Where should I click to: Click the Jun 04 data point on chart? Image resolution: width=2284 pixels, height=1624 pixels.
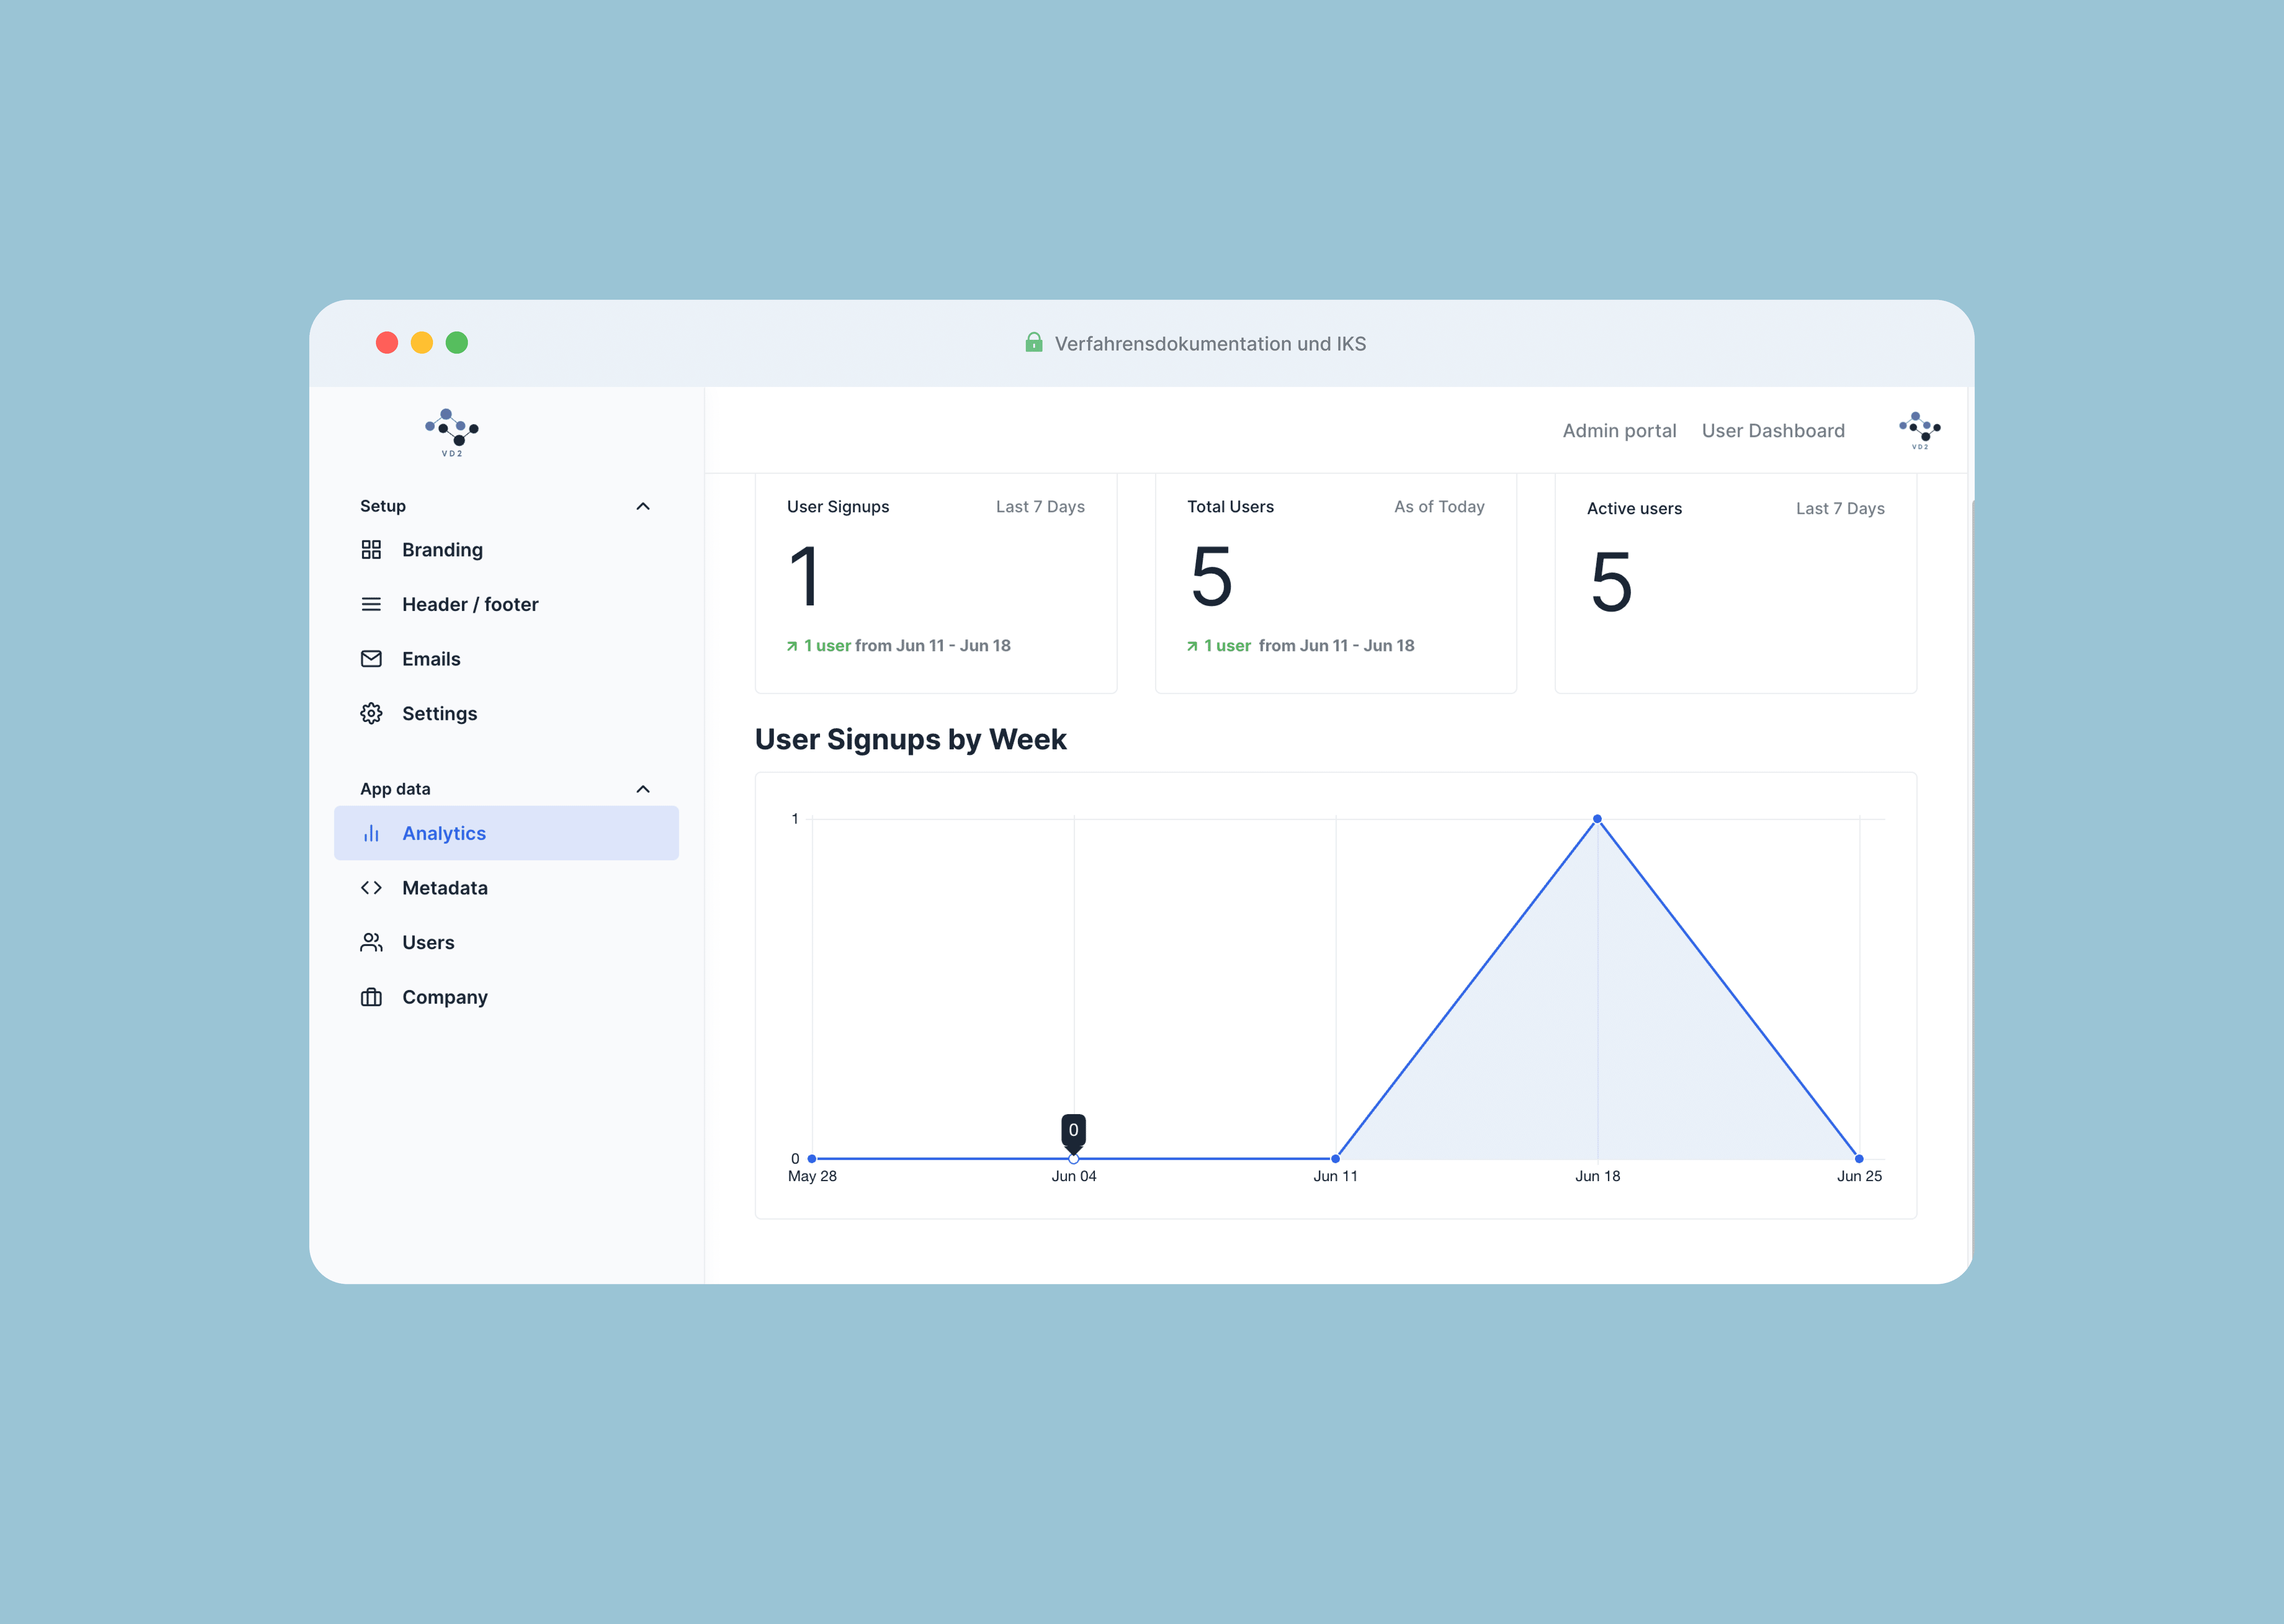pos(1074,1159)
